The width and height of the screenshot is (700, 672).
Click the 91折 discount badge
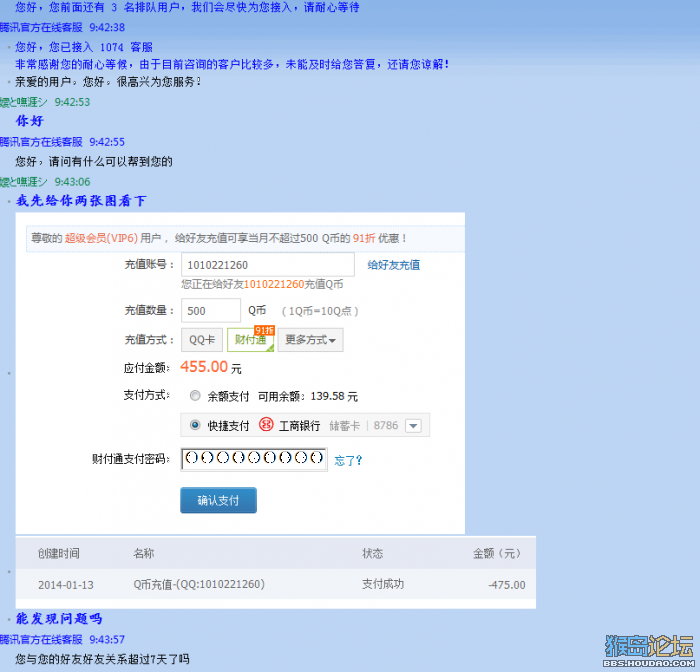coord(264,330)
